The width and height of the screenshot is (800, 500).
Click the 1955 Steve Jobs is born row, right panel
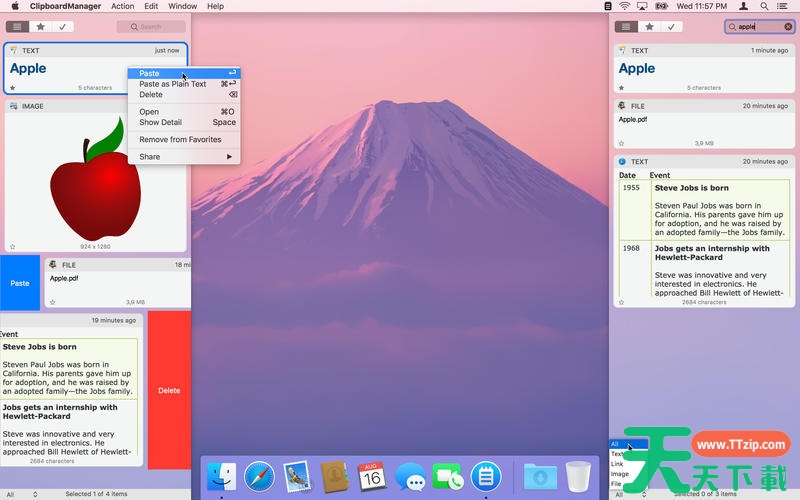(x=704, y=210)
